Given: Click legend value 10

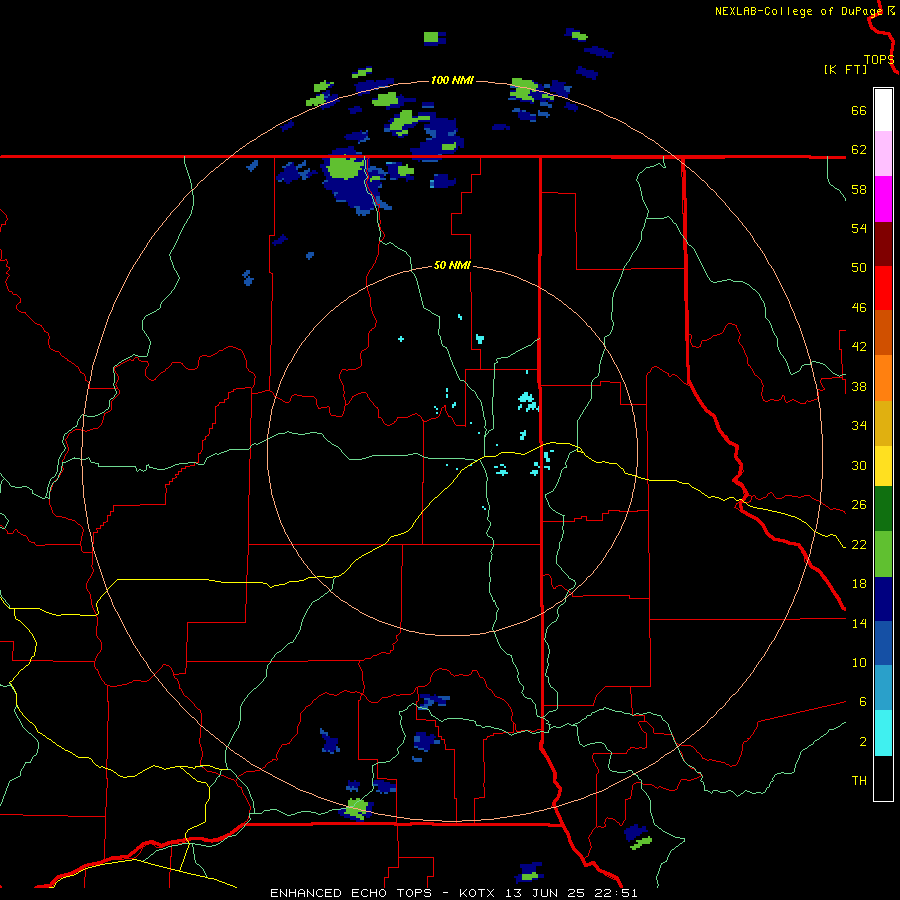Looking at the screenshot, I should [859, 662].
